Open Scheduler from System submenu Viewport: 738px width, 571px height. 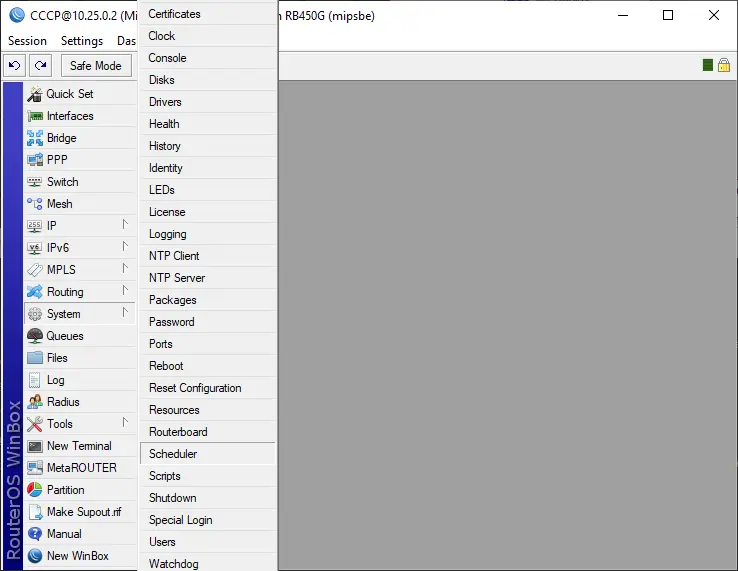point(208,454)
